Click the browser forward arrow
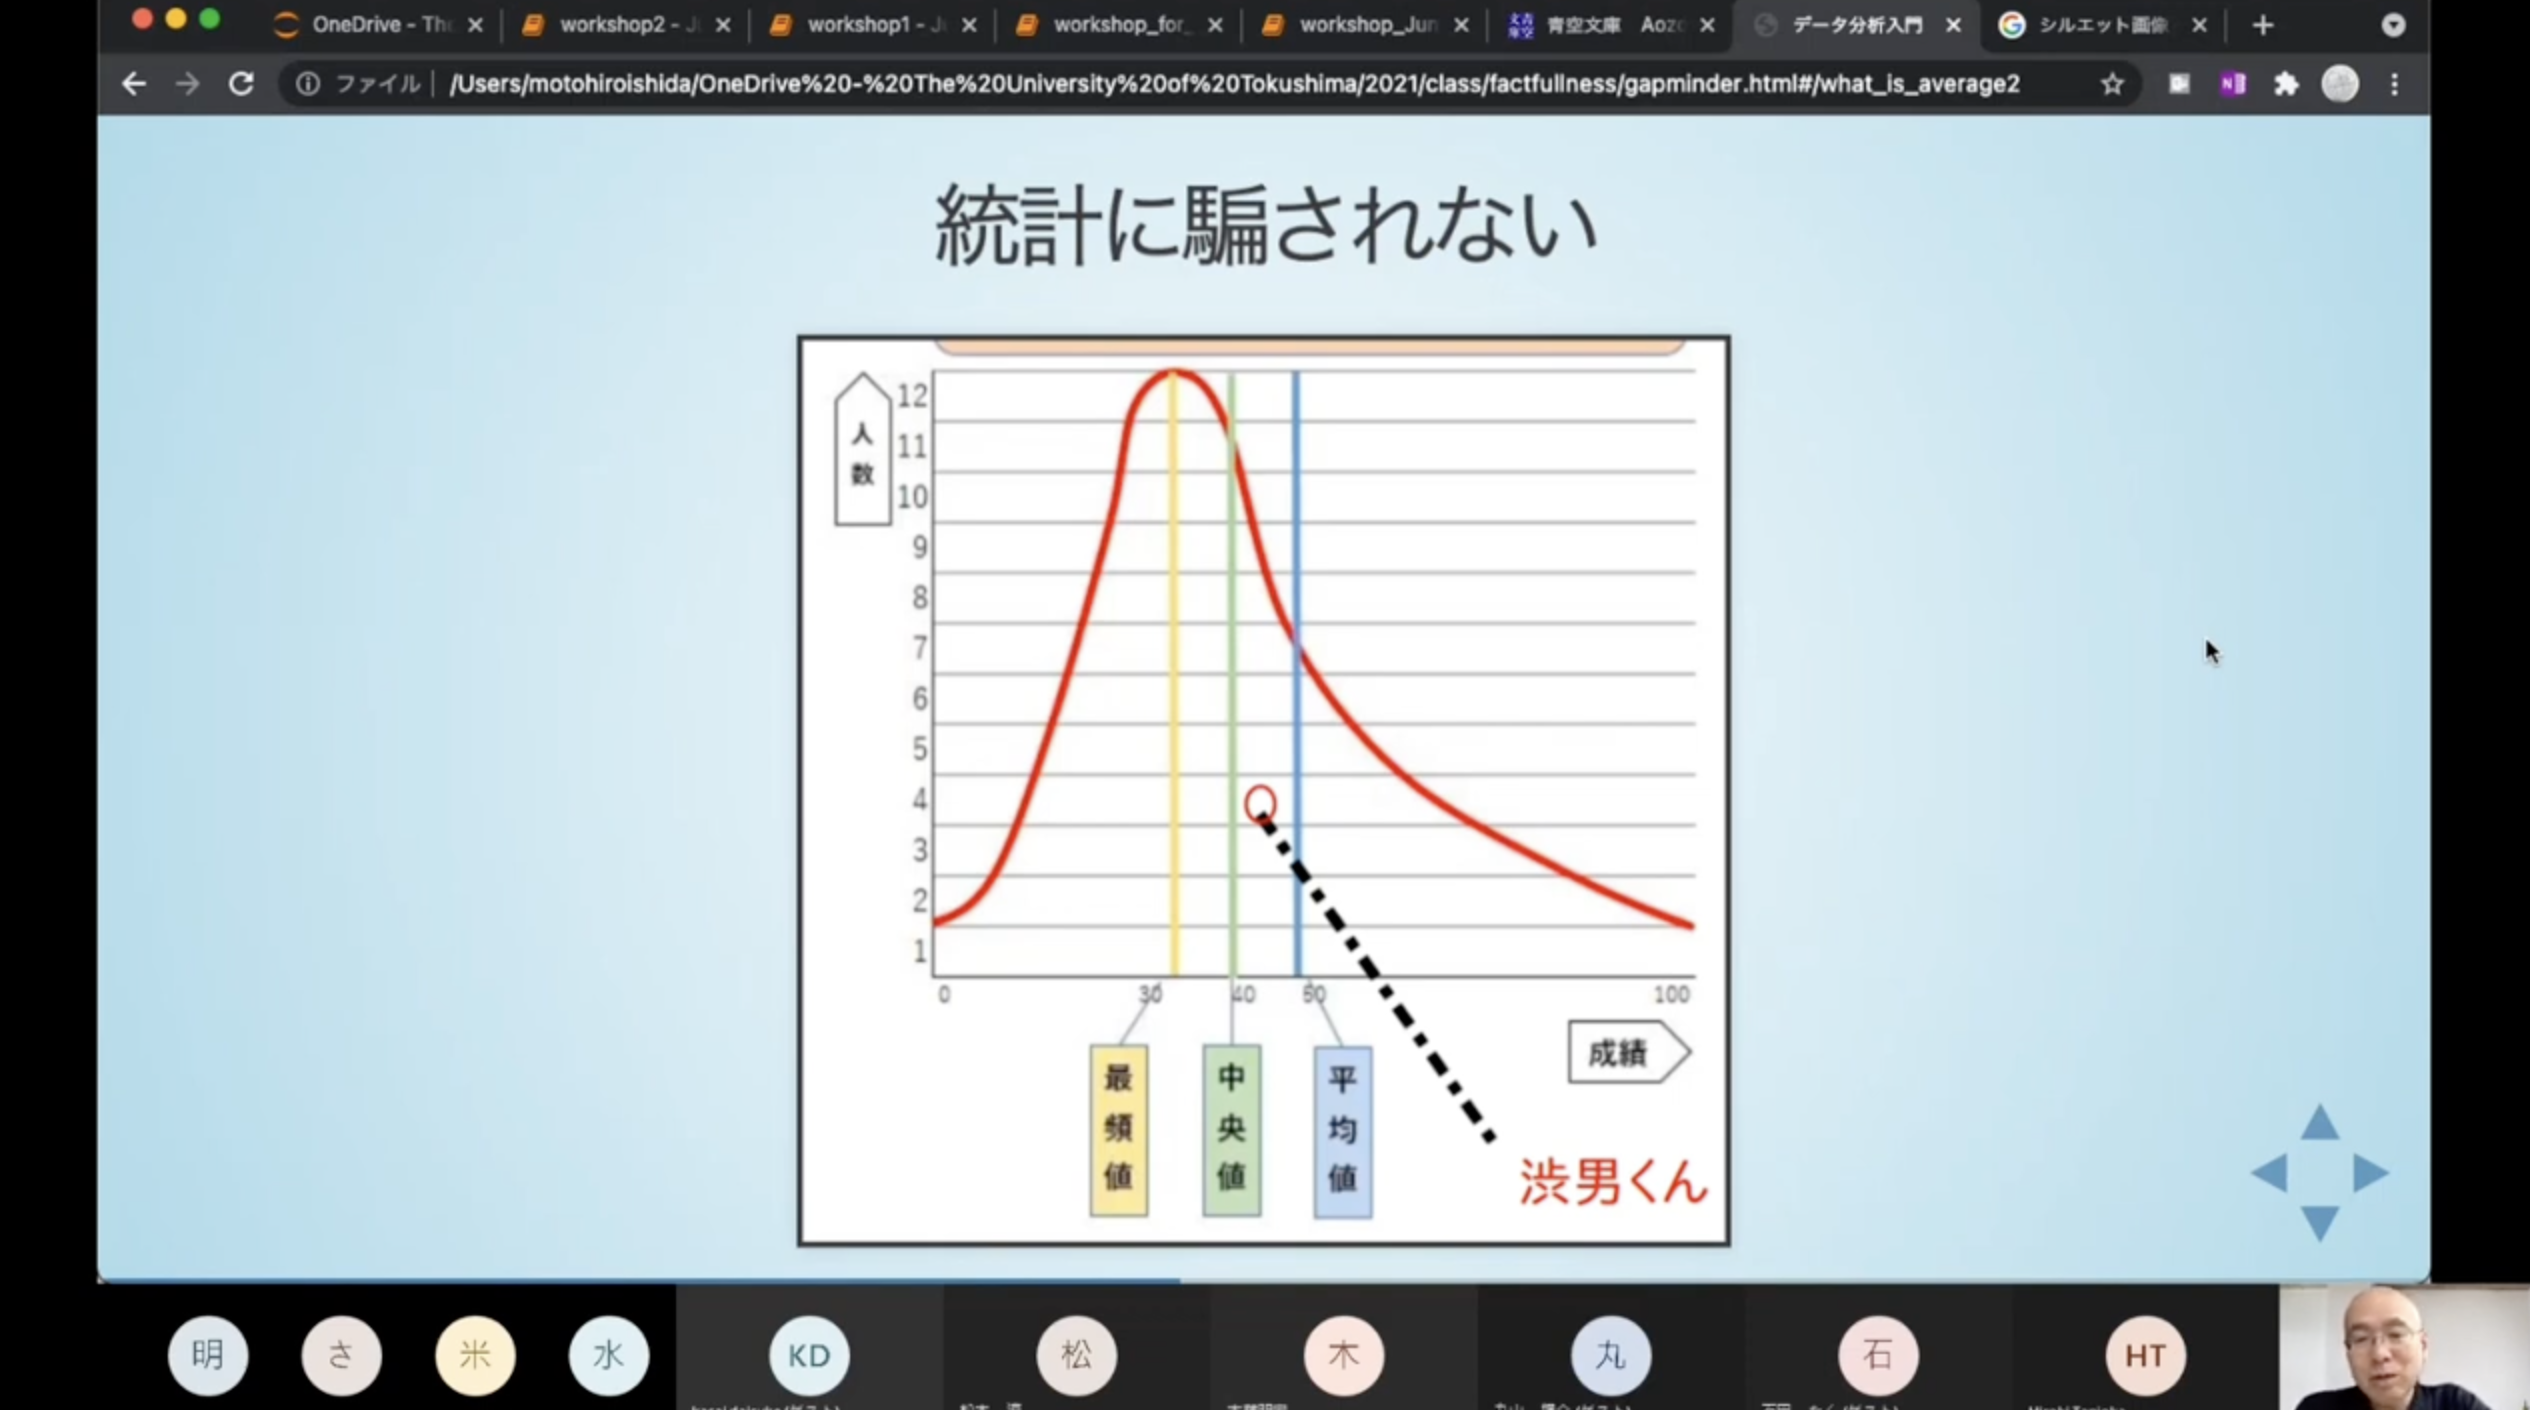Screen dimensions: 2530x1410 pos(187,84)
